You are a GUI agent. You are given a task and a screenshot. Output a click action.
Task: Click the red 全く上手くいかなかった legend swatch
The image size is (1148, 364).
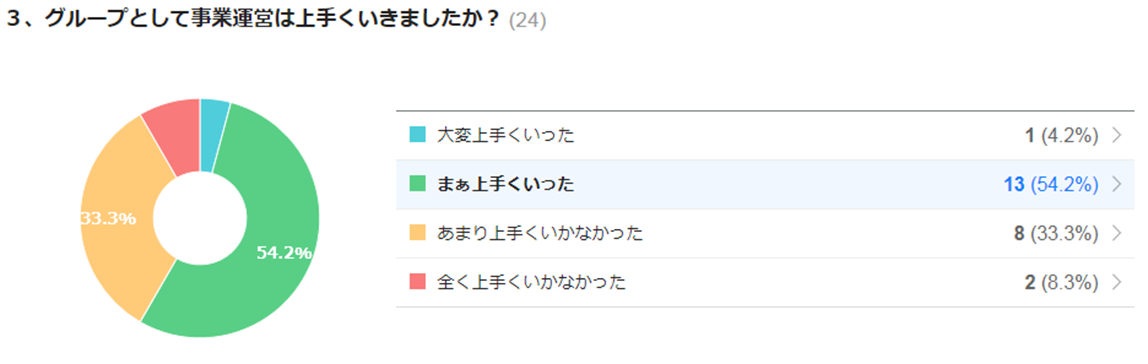(417, 282)
